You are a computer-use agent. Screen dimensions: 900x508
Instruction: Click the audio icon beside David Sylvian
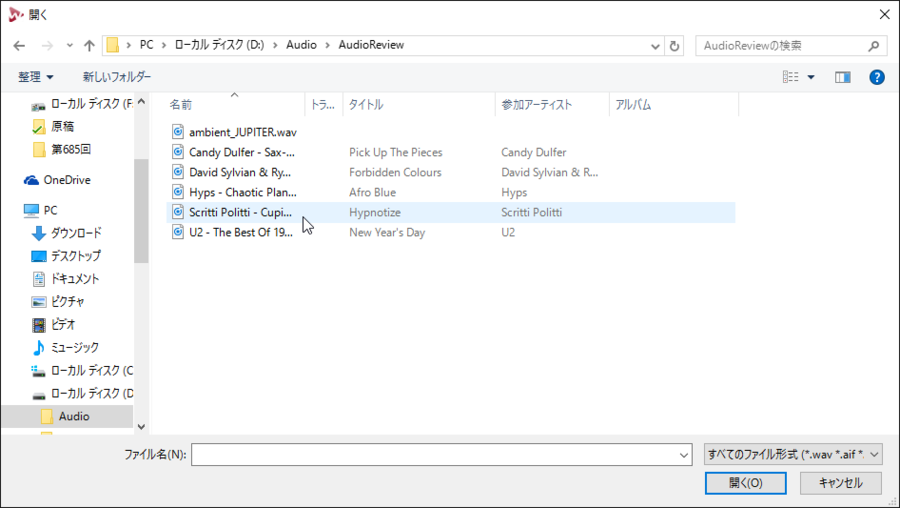(x=178, y=172)
